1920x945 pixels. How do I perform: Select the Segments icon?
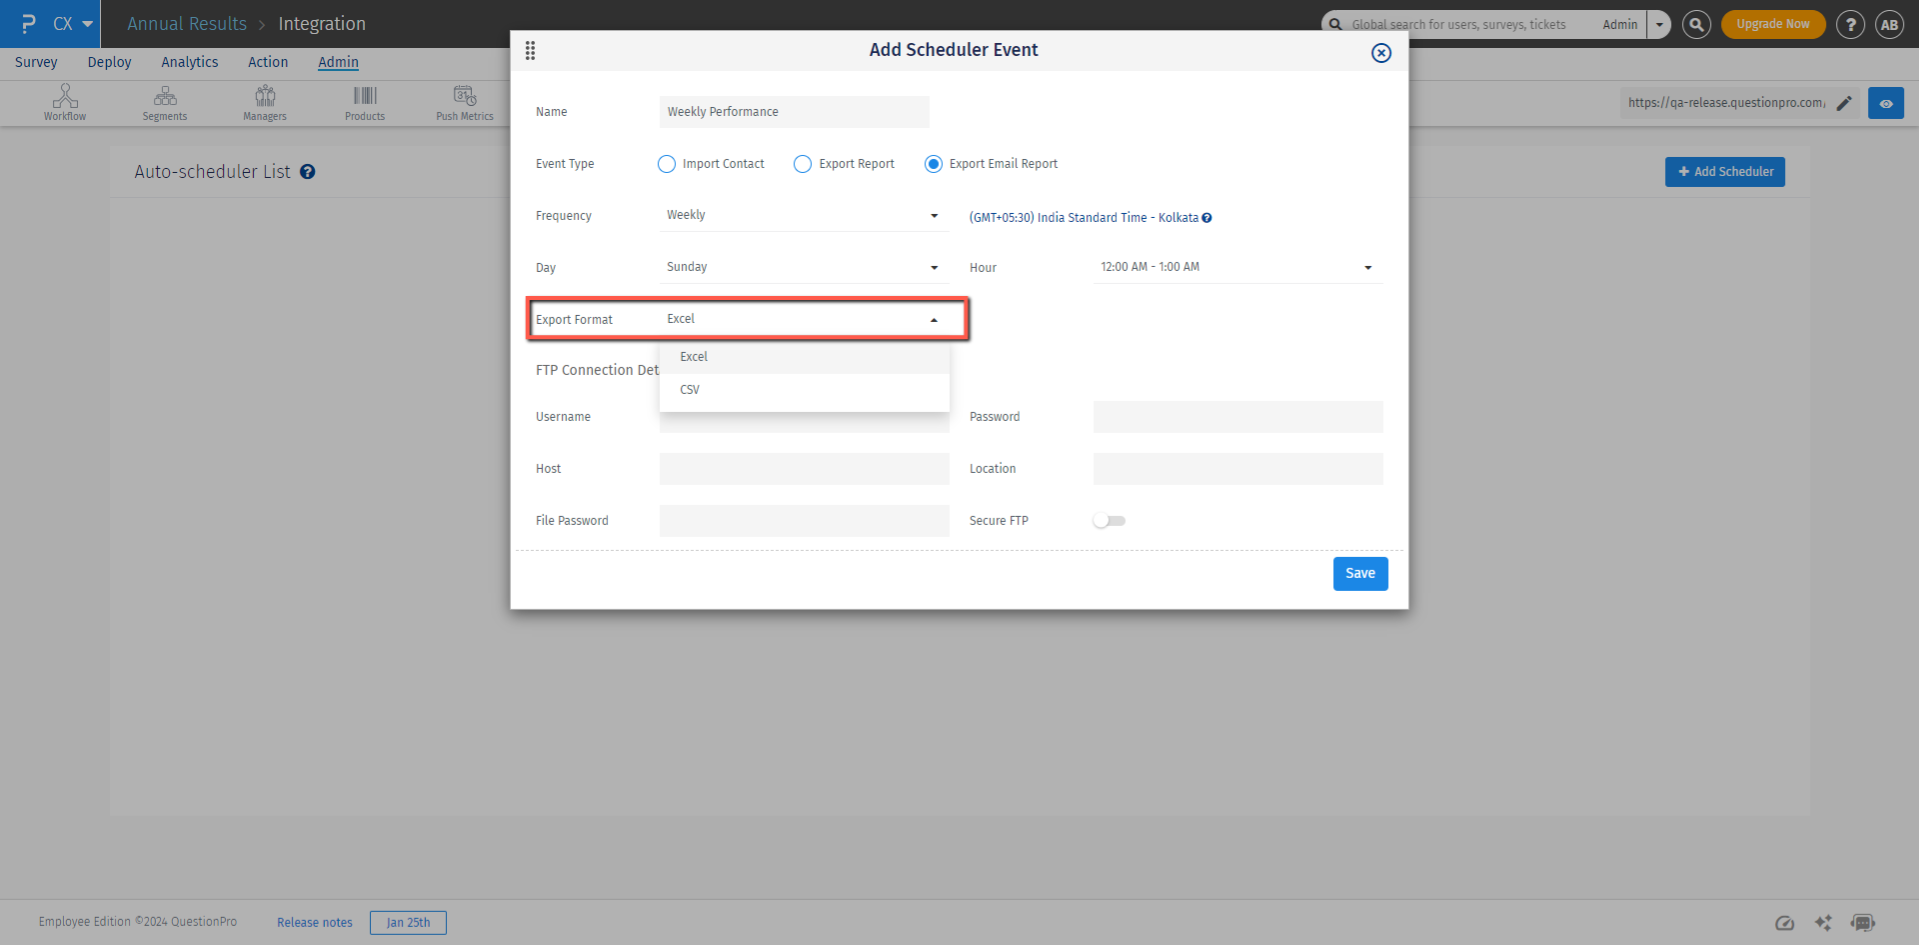[164, 102]
